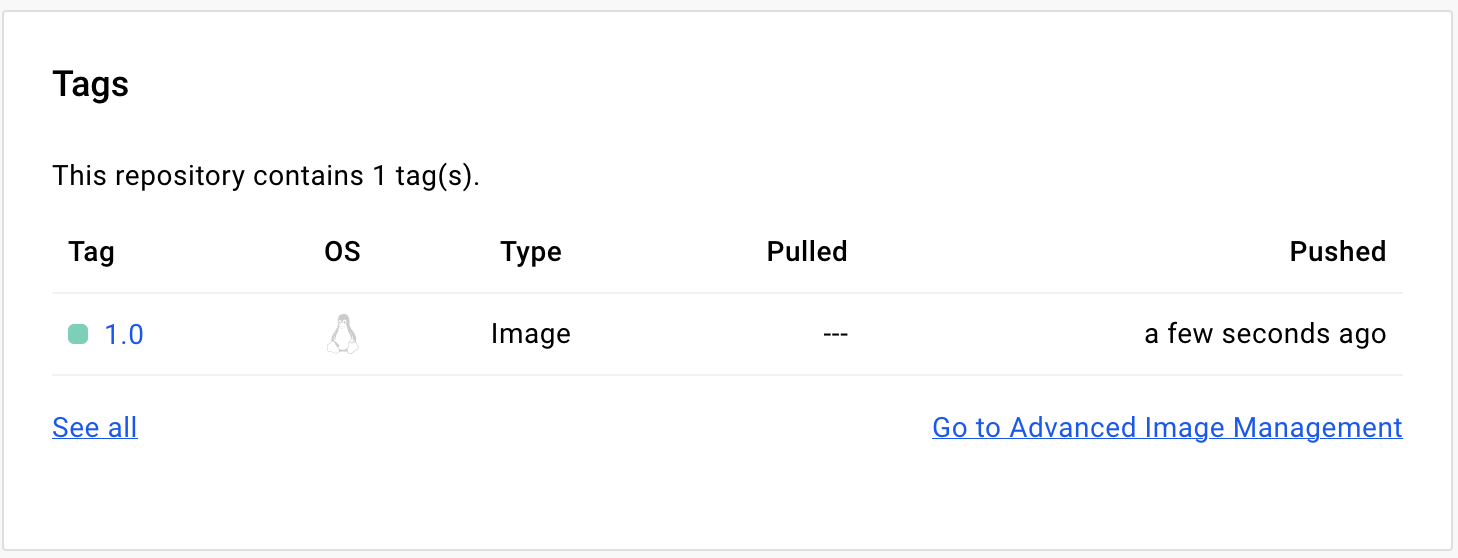Click the Linux penguin OS icon
This screenshot has height=558, width=1458.
pyautogui.click(x=342, y=334)
